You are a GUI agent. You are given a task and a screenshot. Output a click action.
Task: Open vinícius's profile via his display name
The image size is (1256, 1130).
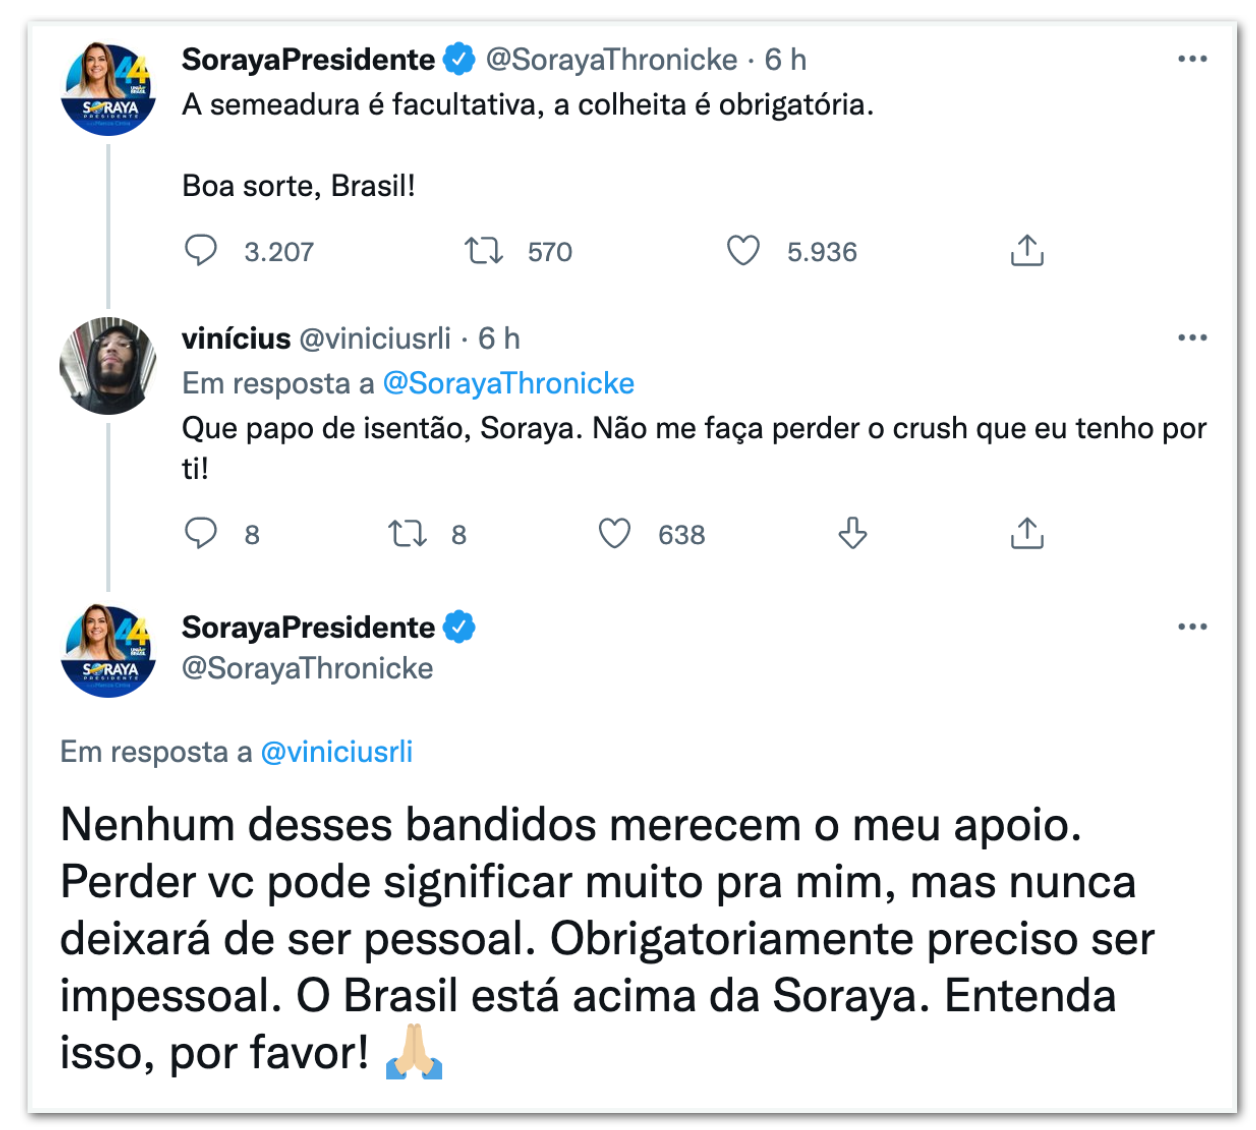click(x=236, y=339)
